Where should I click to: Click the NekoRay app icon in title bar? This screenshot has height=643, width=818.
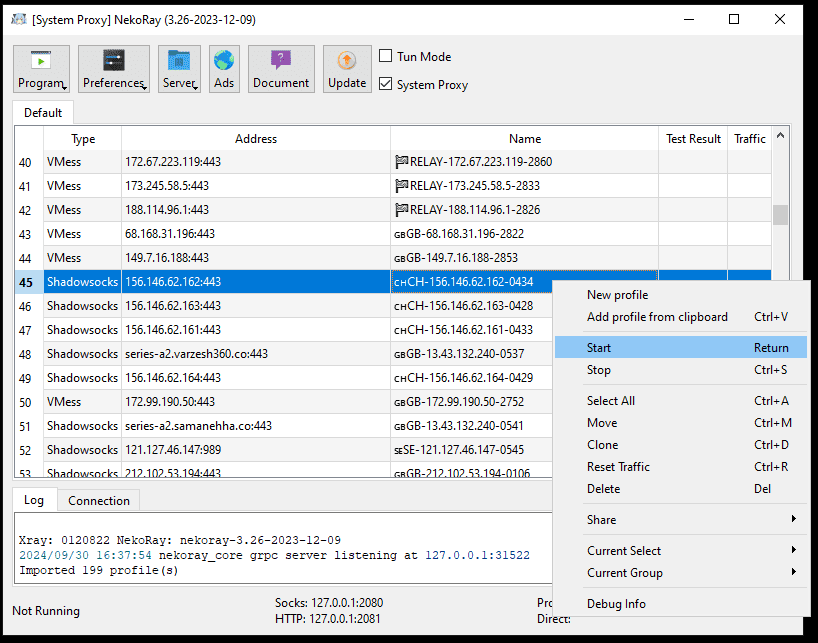(x=19, y=20)
